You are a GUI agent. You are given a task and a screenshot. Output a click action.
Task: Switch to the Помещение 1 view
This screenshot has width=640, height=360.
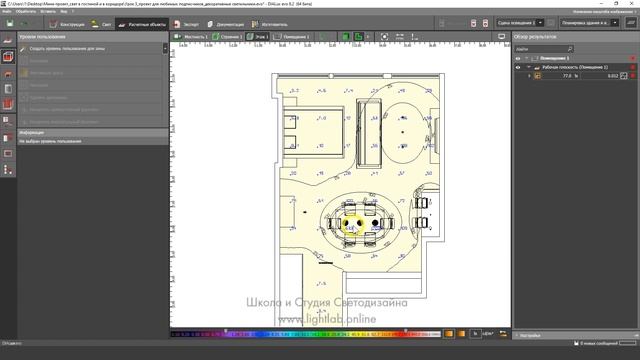click(x=291, y=37)
